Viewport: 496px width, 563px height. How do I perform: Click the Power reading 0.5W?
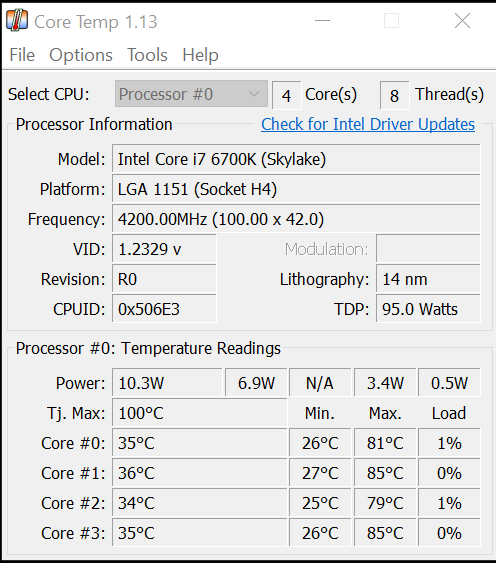click(x=449, y=383)
